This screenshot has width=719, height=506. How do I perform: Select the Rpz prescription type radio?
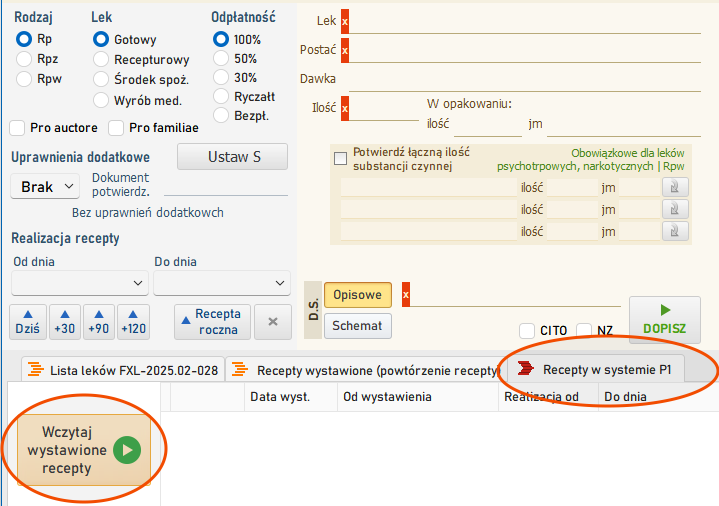24,59
